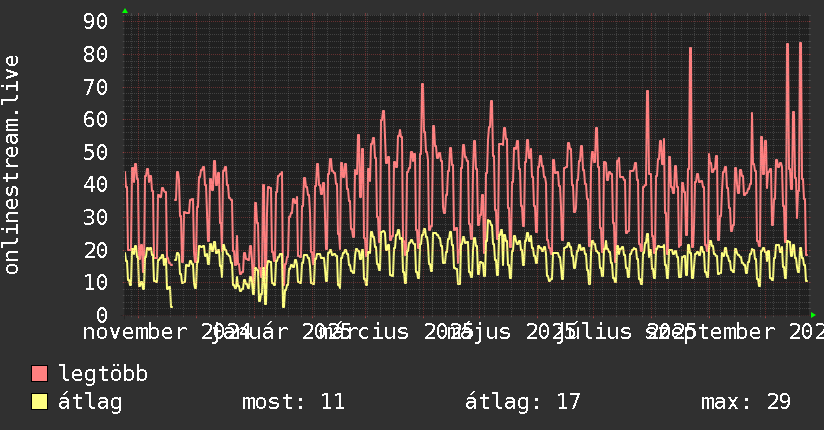Click the 50 y-axis label
The width and height of the screenshot is (824, 430).
pos(96,152)
